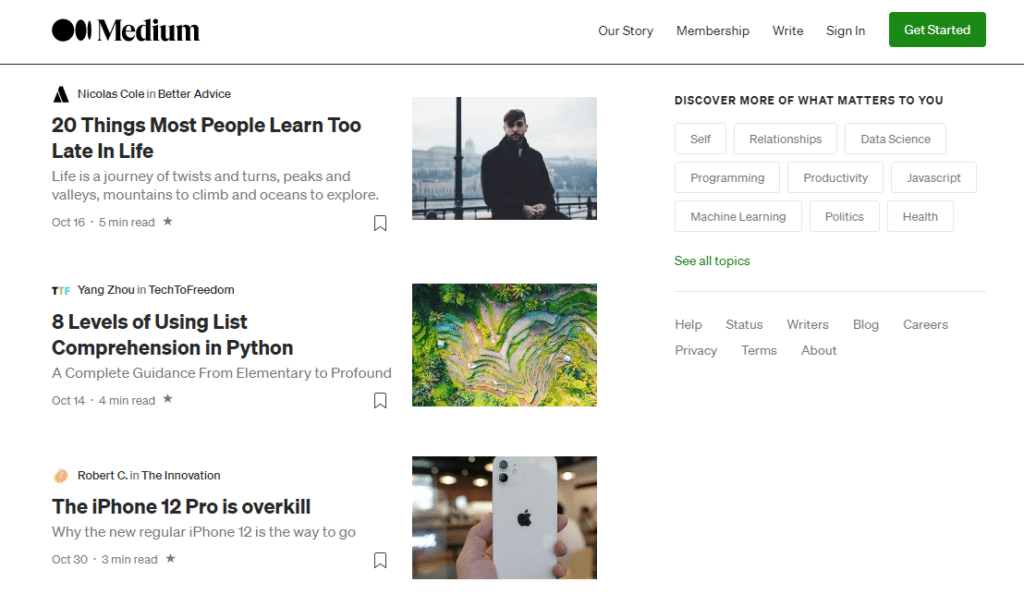Click the 'Discover more of what matters' heading
Screen dimensions: 1024x594
pyautogui.click(x=808, y=101)
